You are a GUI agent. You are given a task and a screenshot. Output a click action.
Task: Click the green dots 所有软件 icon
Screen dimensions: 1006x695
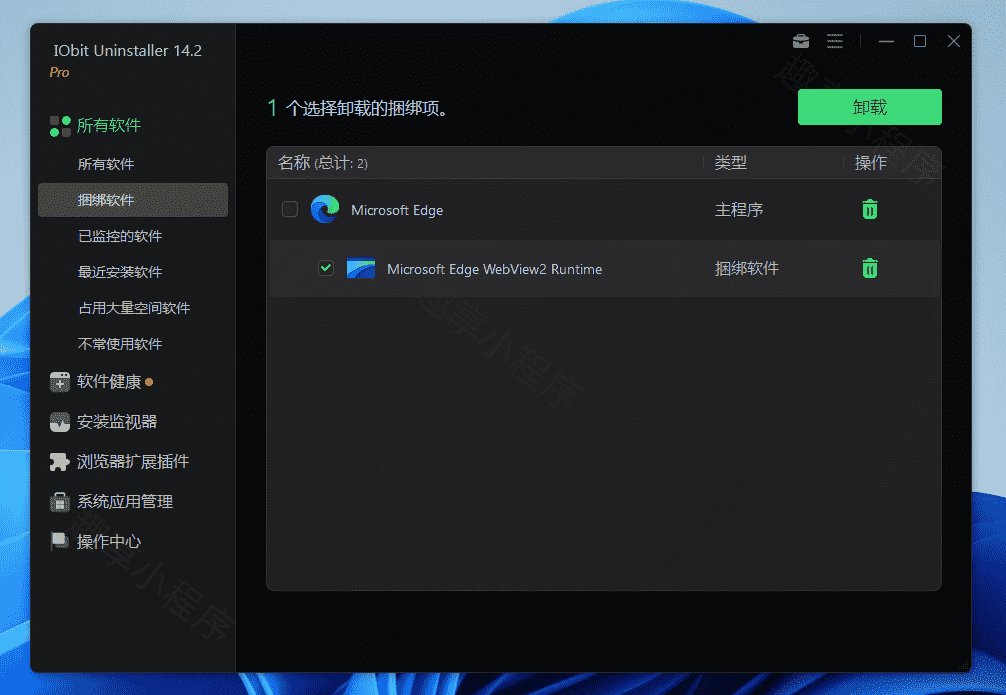tap(60, 126)
